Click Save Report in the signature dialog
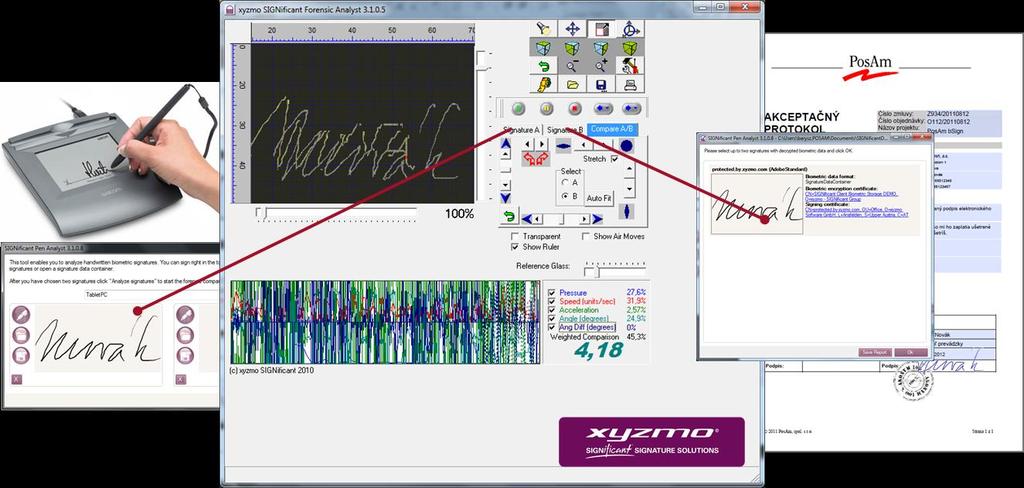Screen dimensions: 1024x488 pyautogui.click(x=875, y=352)
